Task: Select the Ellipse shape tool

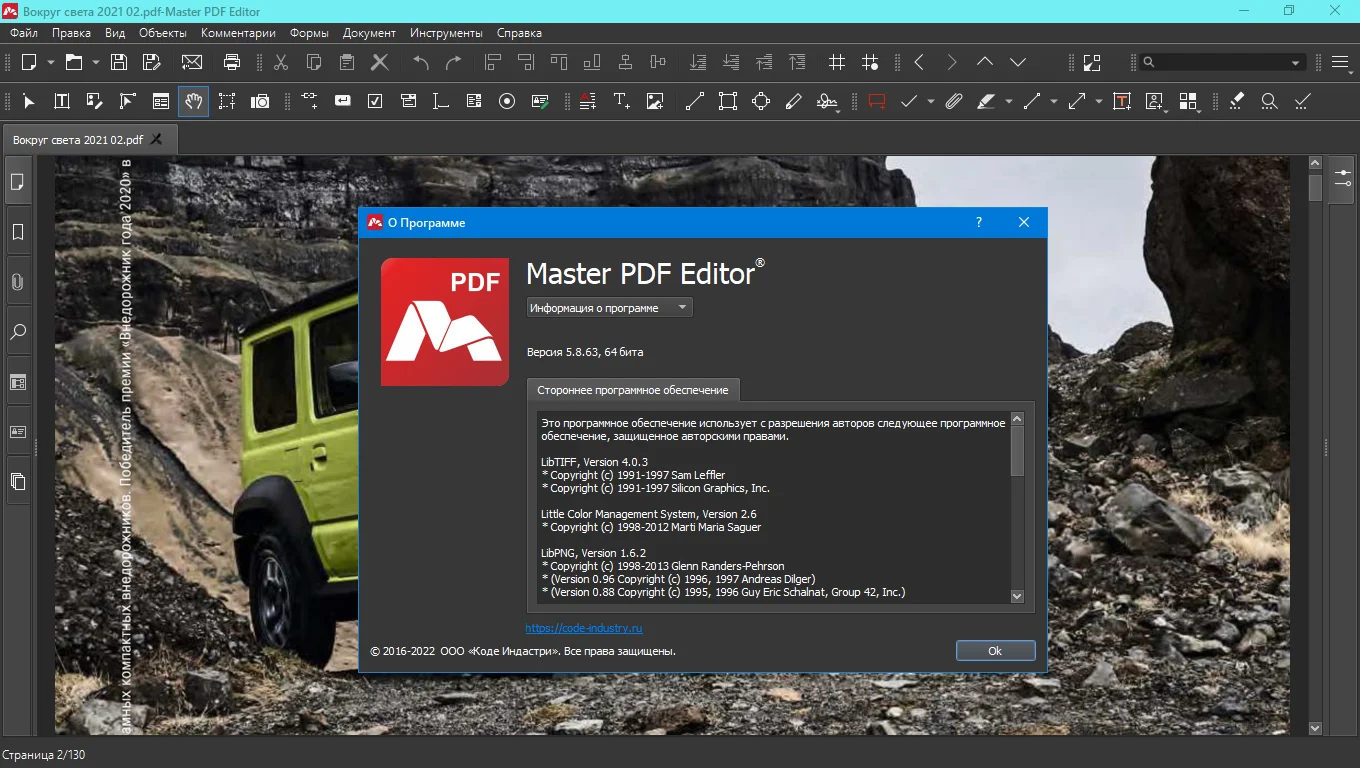Action: coord(761,101)
